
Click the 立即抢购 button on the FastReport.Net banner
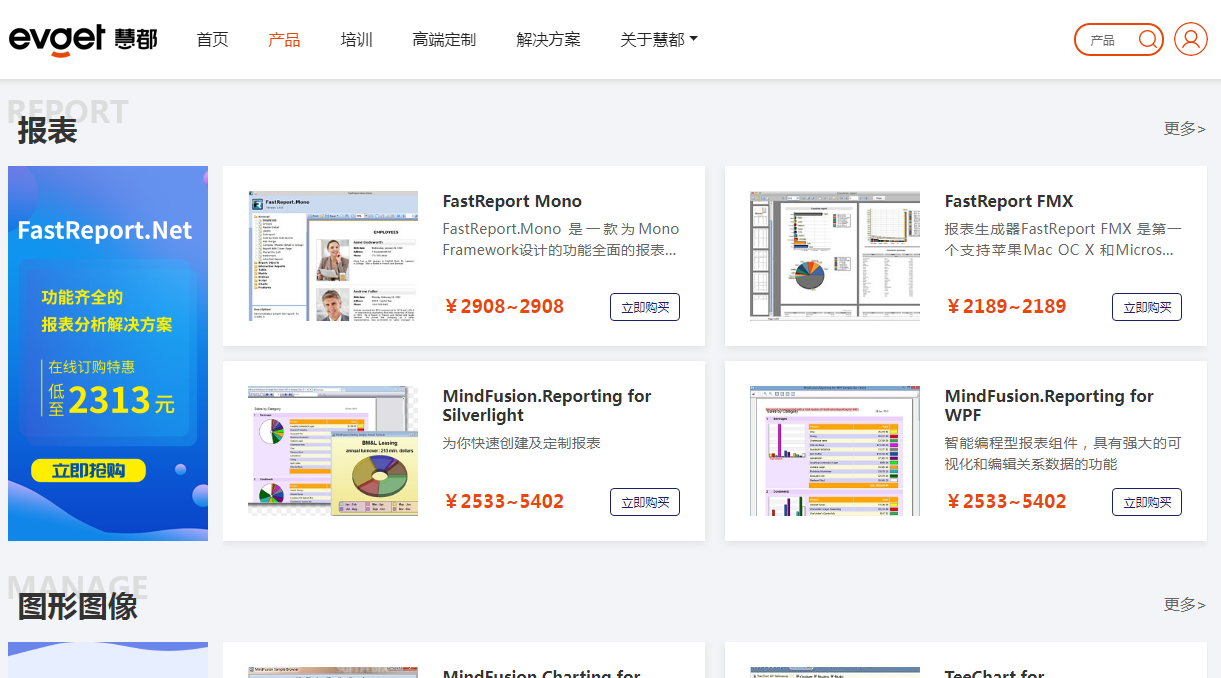(x=88, y=470)
